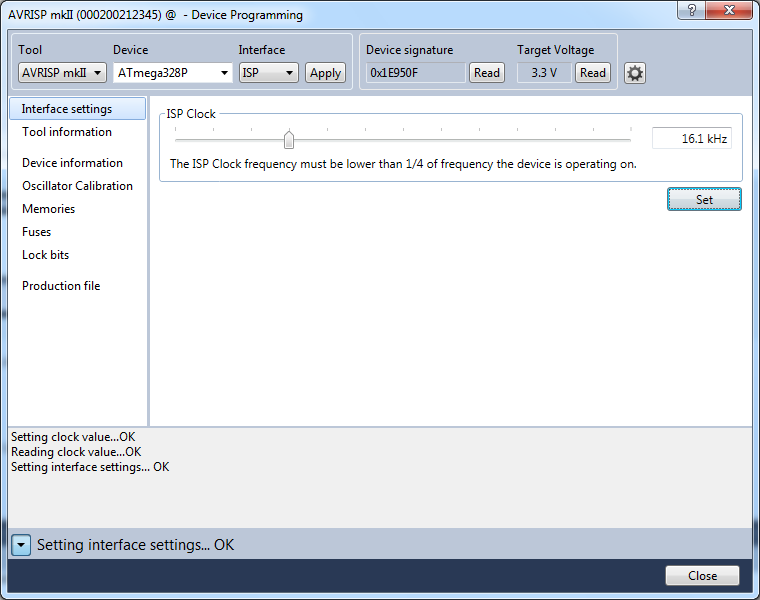
Task: Select Lock bits in sidebar
Action: tap(46, 255)
